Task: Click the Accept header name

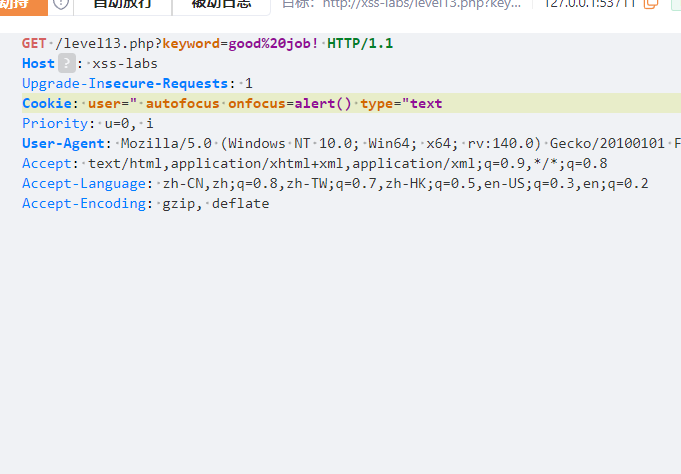Action: point(47,163)
